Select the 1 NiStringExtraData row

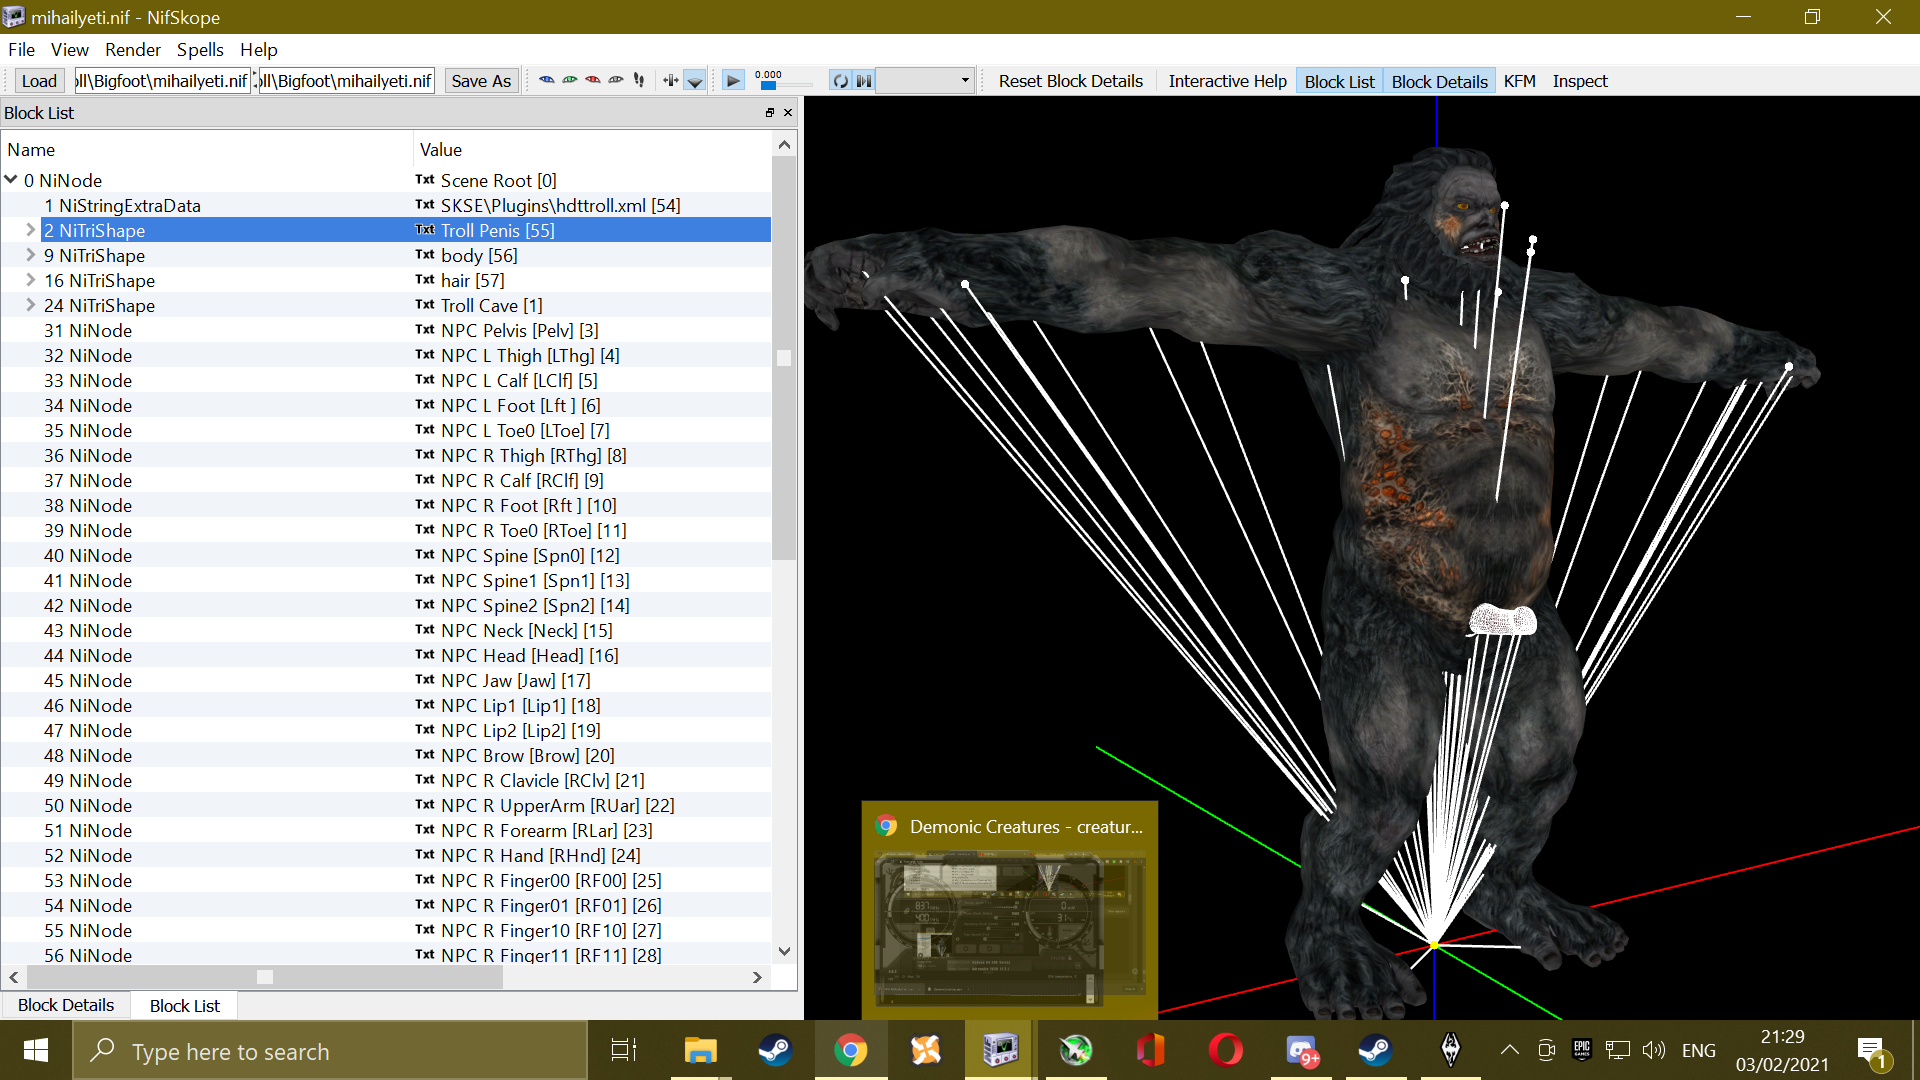[386, 205]
